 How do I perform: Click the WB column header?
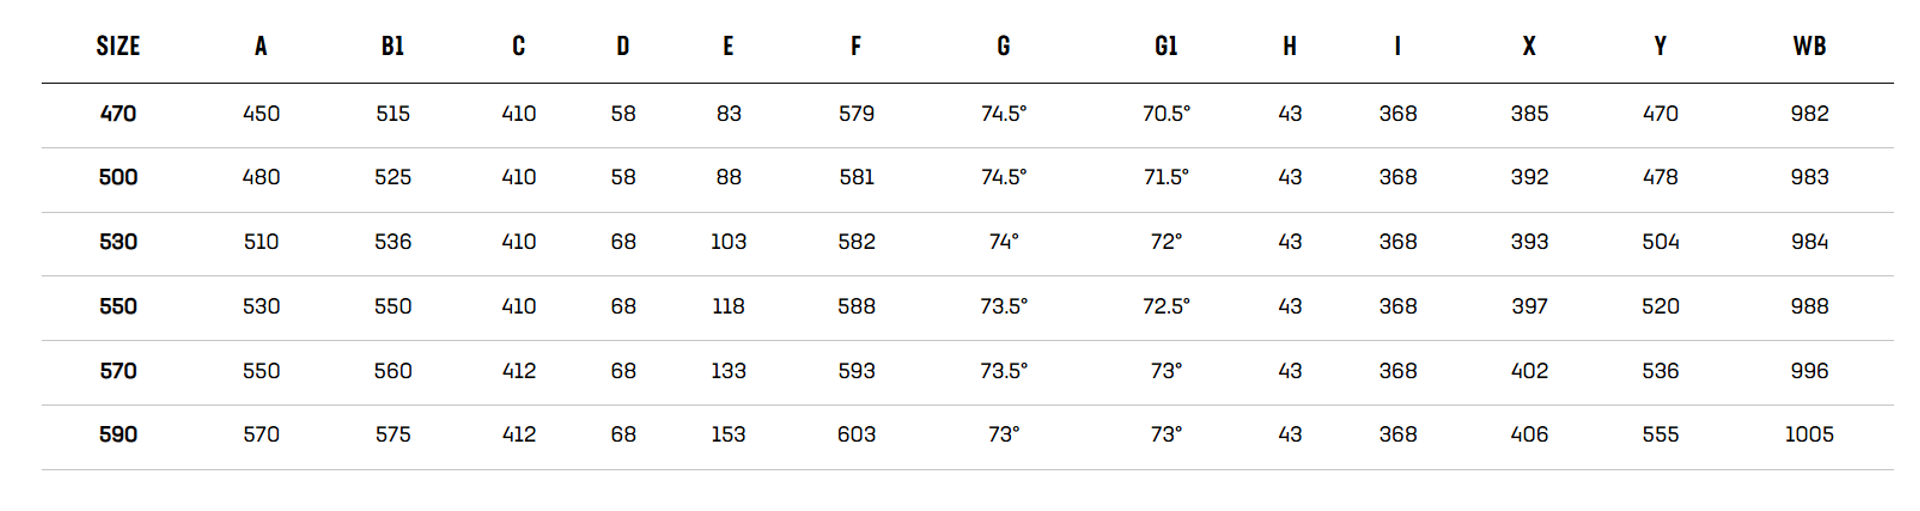click(1809, 46)
